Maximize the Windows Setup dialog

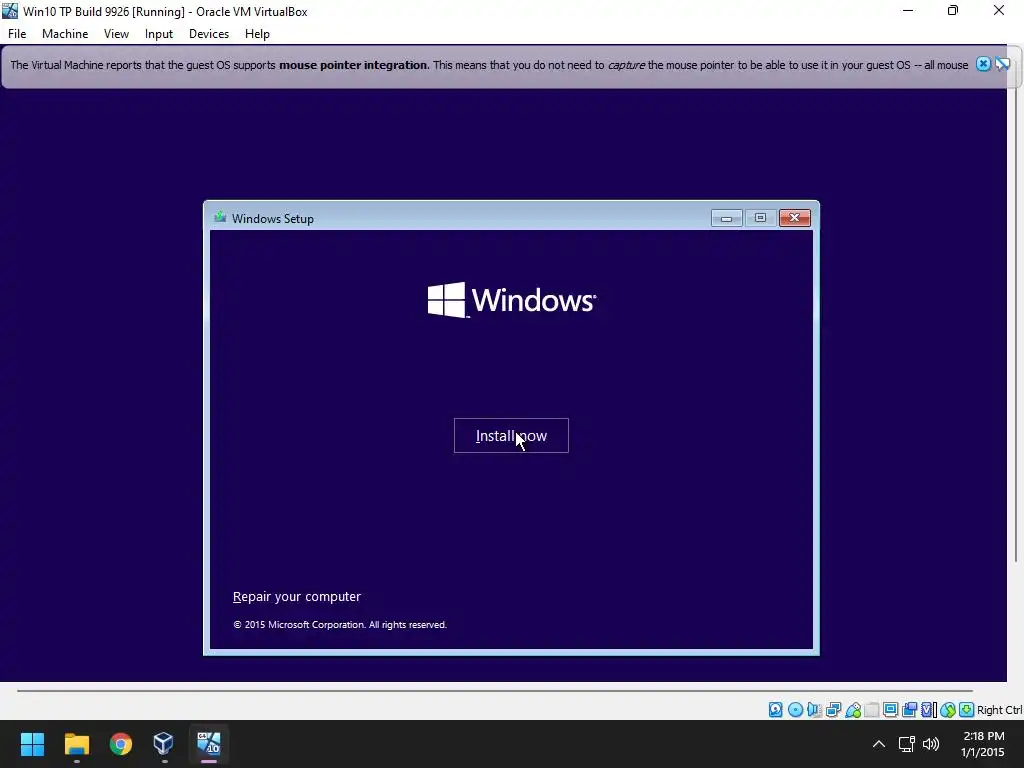760,218
